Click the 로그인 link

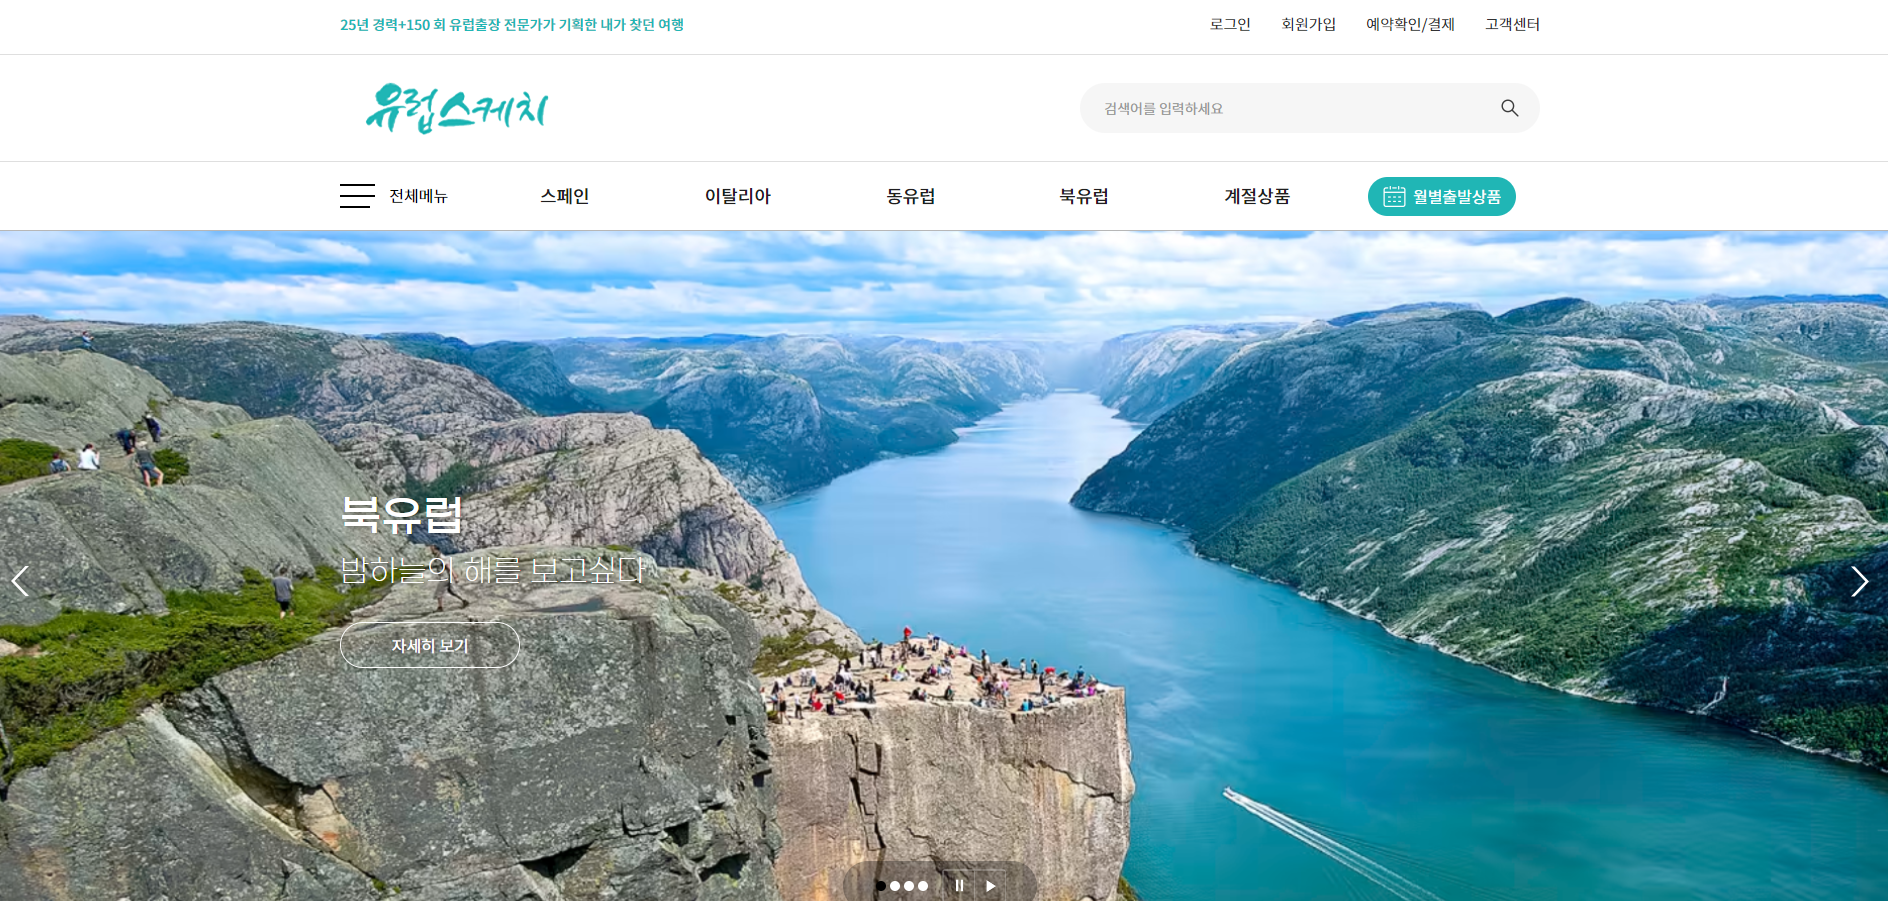[1230, 24]
